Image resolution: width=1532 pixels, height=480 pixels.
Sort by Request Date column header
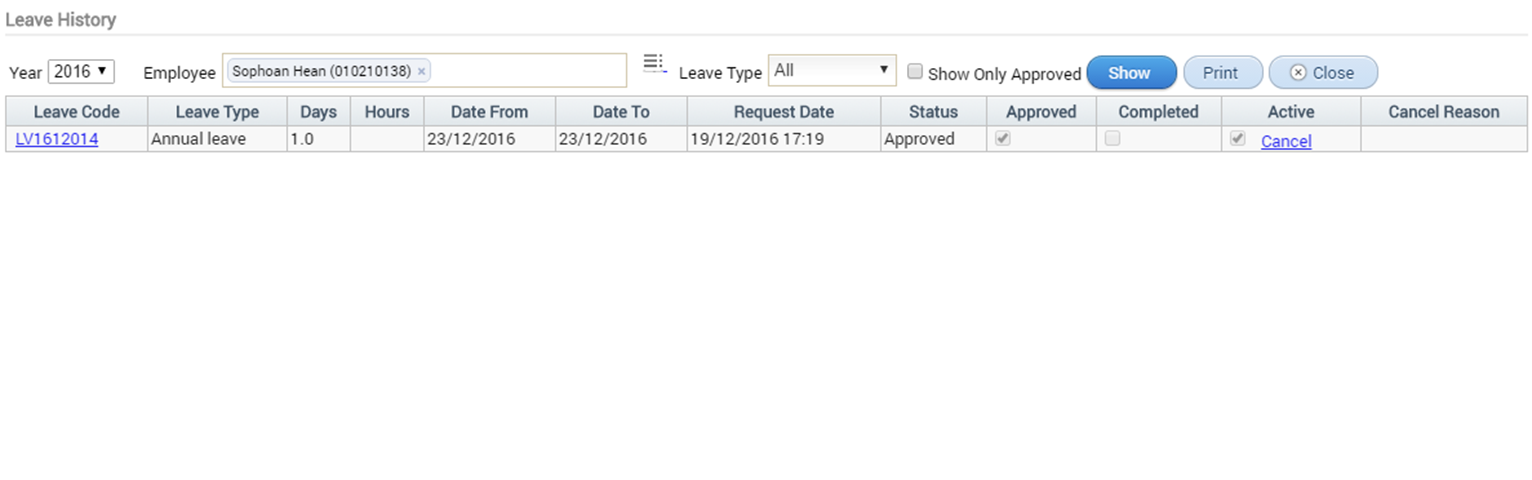784,112
